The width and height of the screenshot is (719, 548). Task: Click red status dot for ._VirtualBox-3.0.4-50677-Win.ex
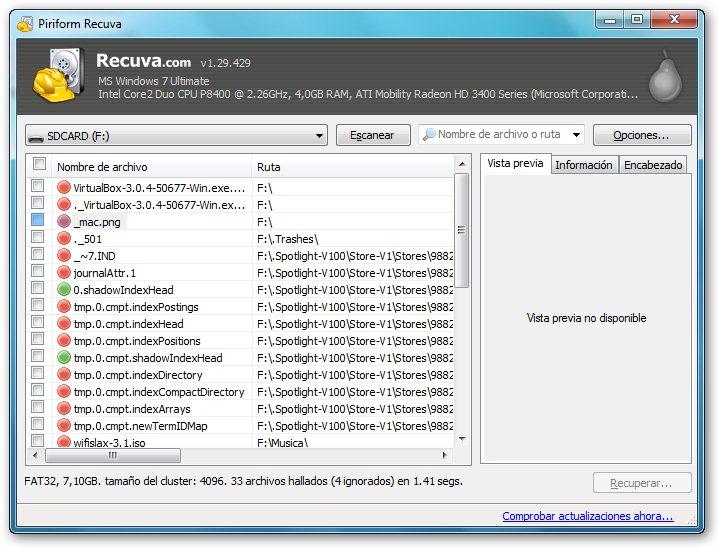(64, 204)
